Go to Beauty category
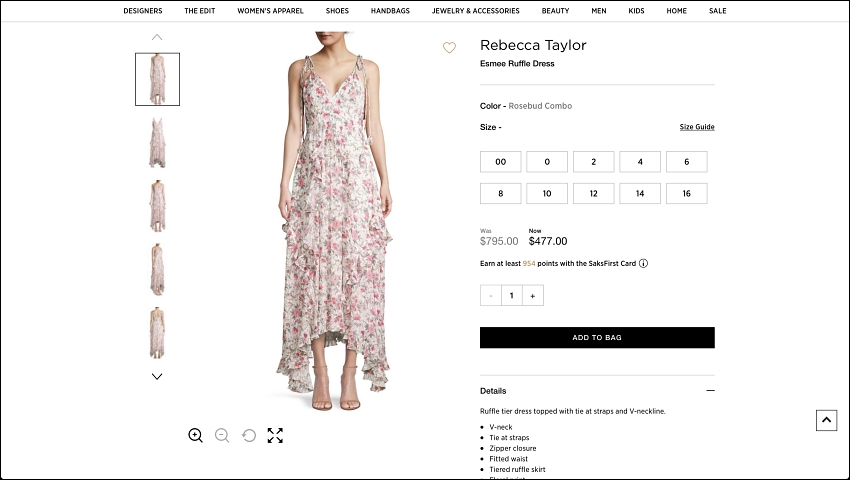Screen dimensions: 850x480 coord(556,11)
